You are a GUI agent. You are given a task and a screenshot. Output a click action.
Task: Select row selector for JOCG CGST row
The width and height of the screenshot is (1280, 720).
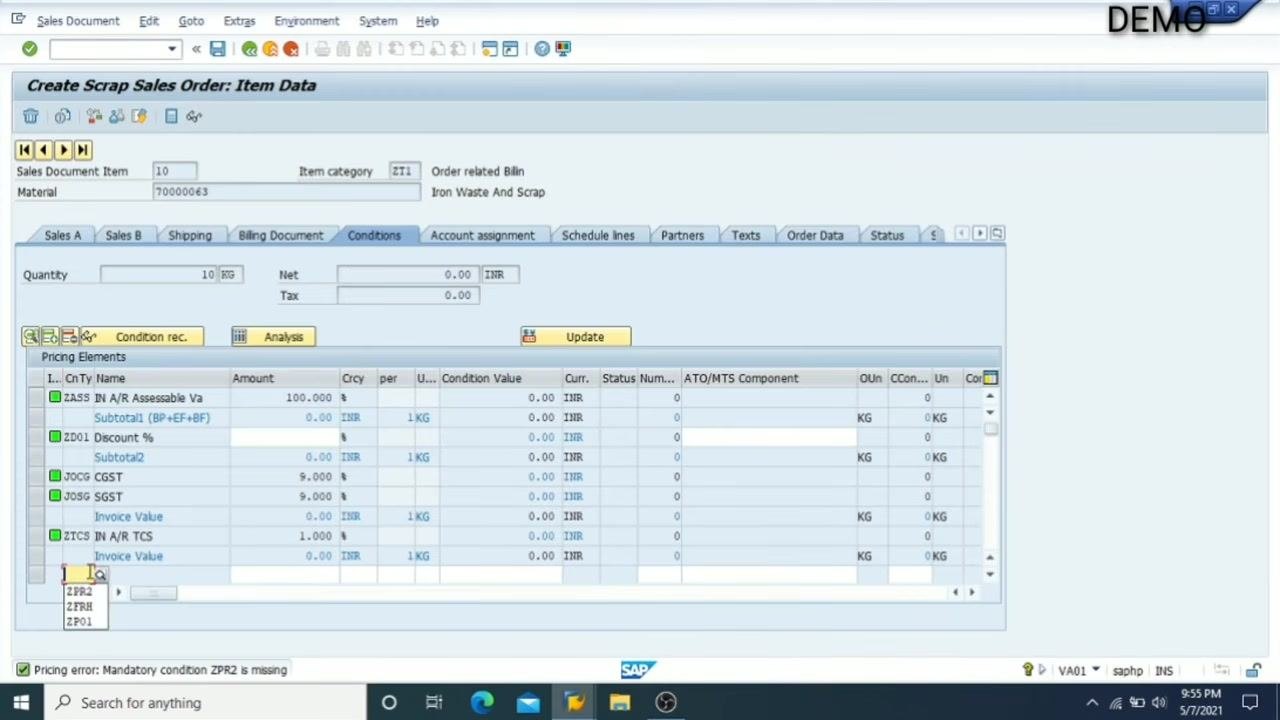coord(37,477)
